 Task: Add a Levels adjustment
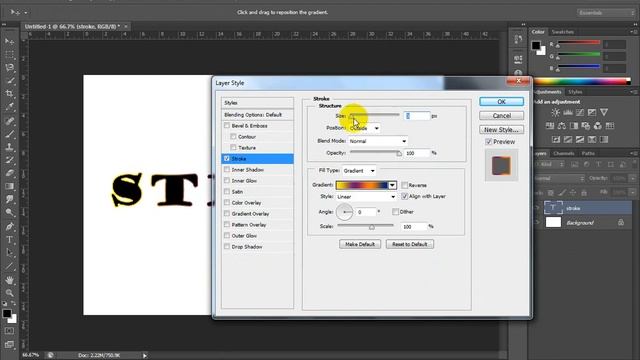coord(568,112)
